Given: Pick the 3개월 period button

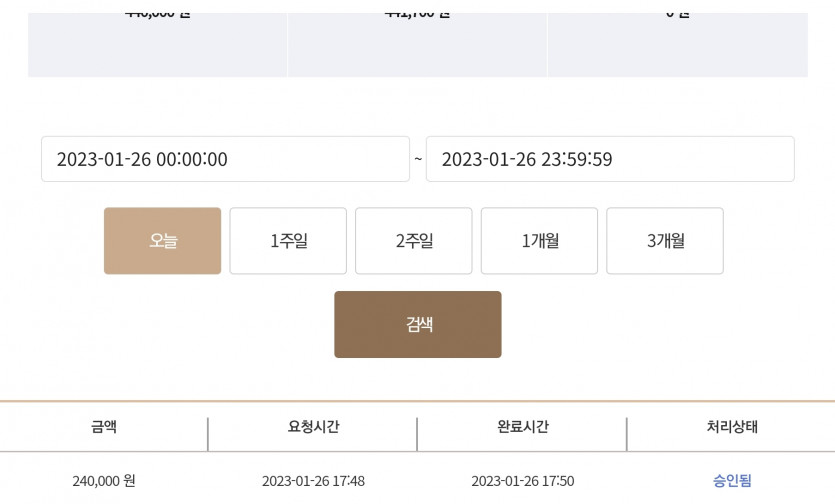Looking at the screenshot, I should [x=665, y=241].
